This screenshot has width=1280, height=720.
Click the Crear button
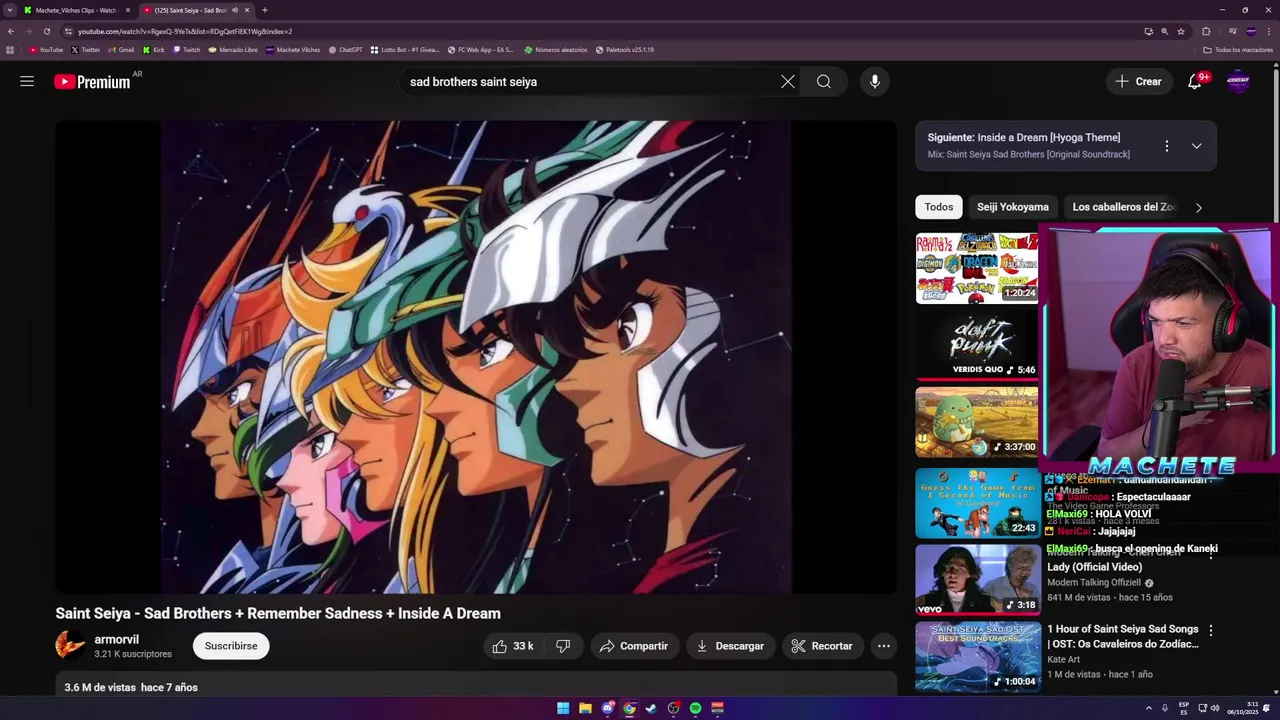pos(1139,82)
